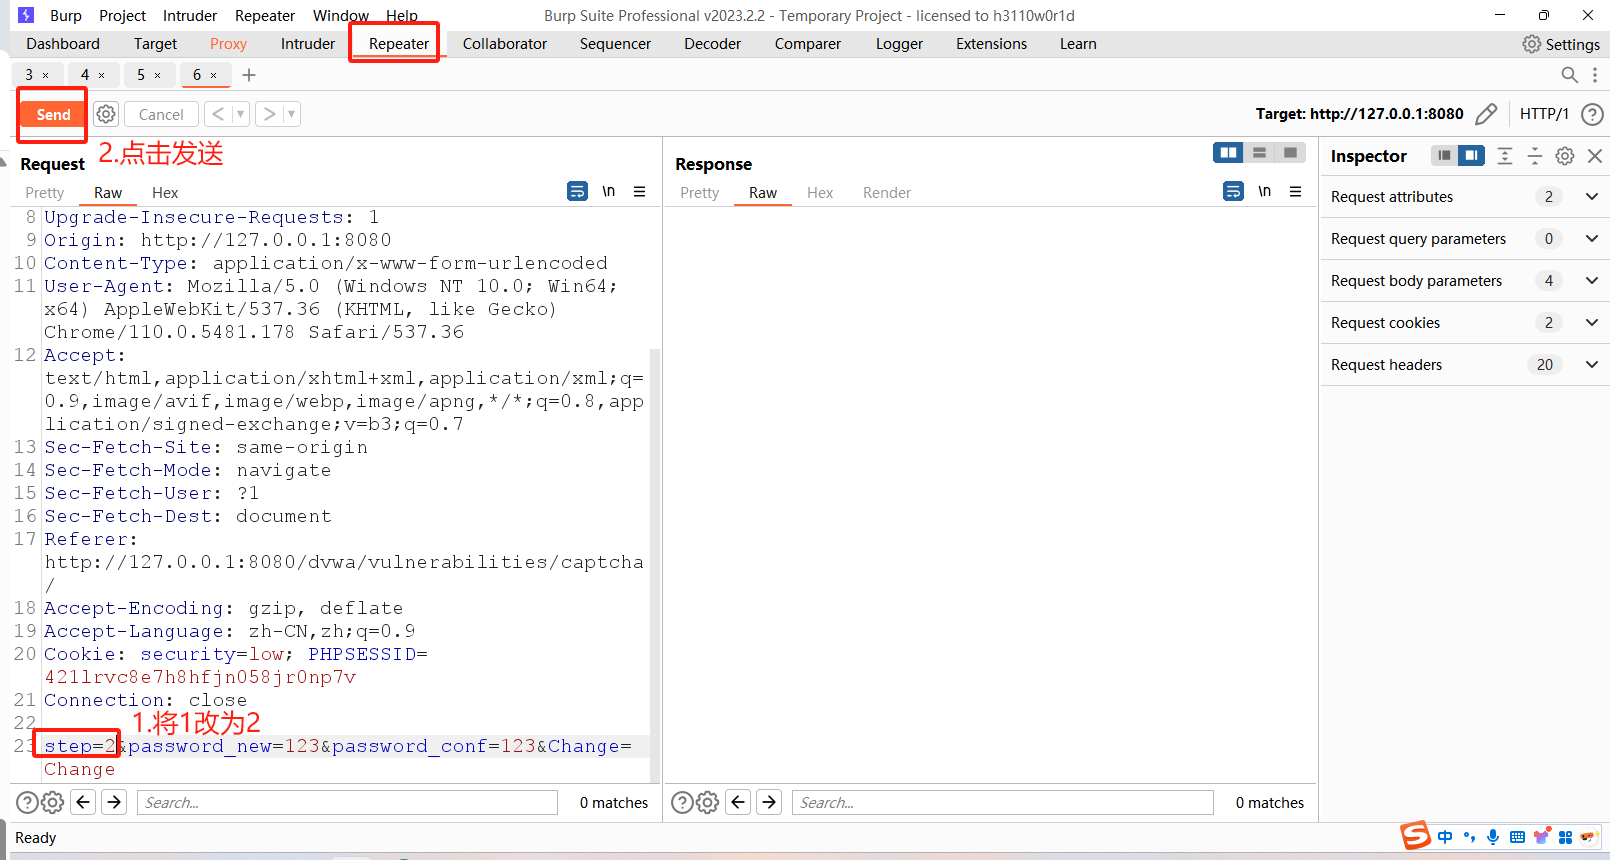Open the Request search settings gear
The image size is (1610, 860).
(53, 802)
